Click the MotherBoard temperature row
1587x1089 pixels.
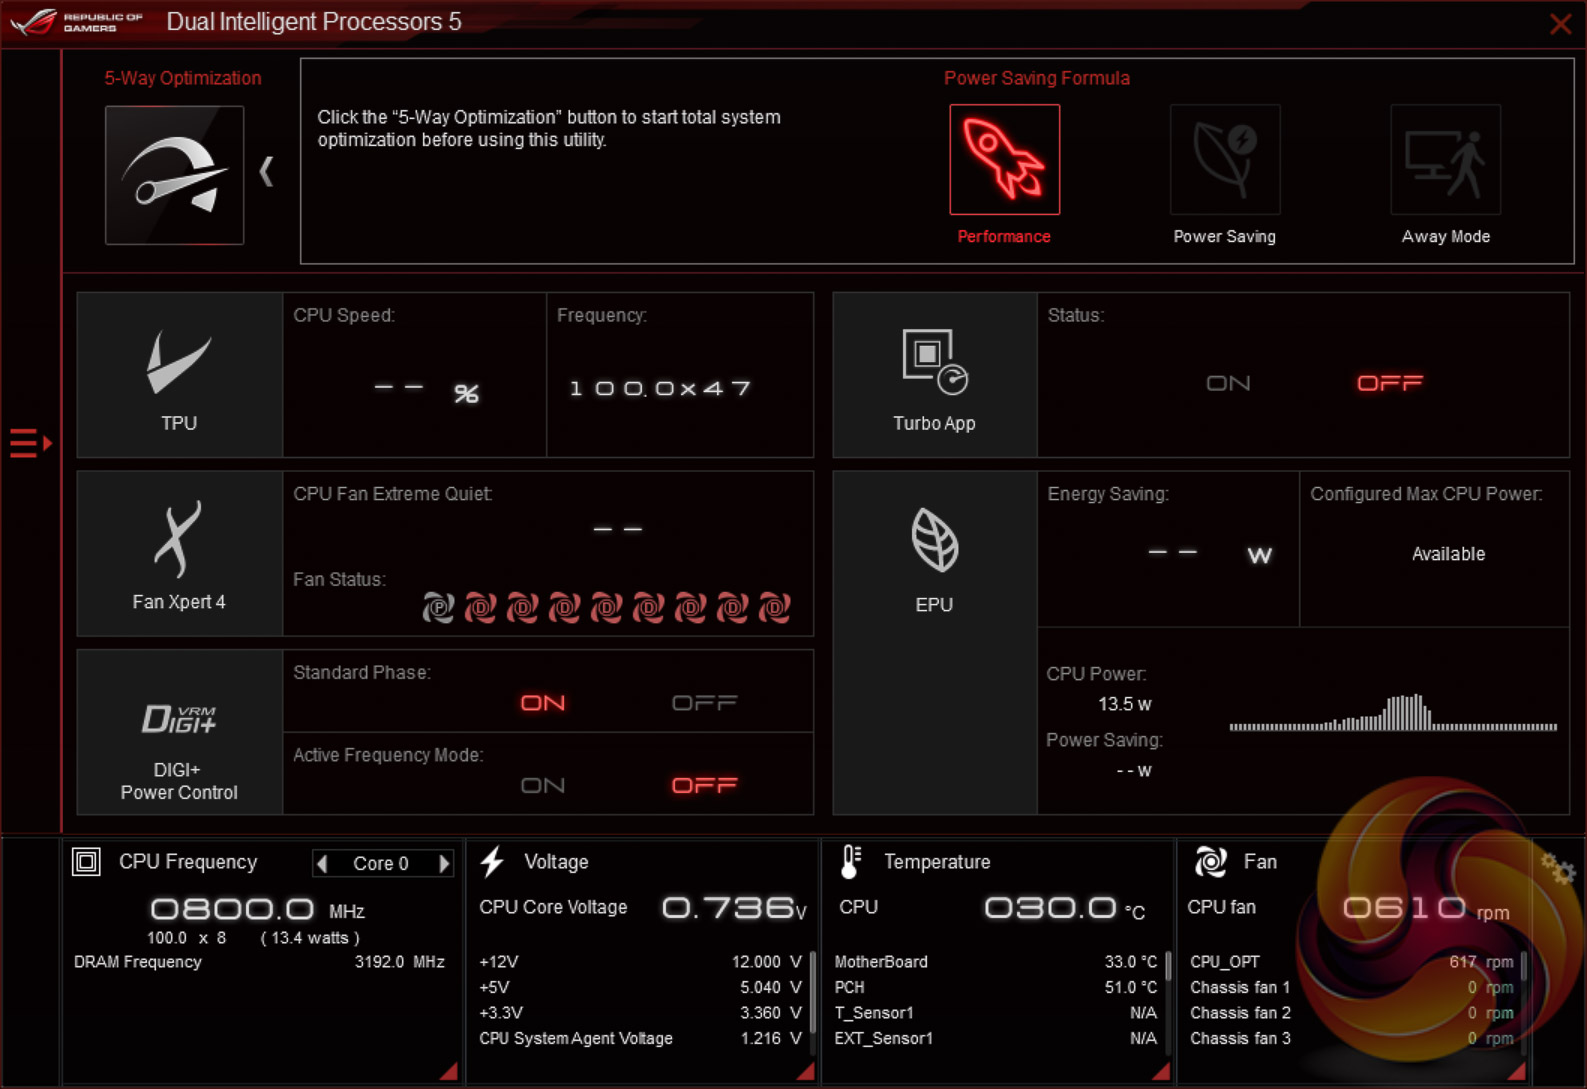pyautogui.click(x=996, y=962)
